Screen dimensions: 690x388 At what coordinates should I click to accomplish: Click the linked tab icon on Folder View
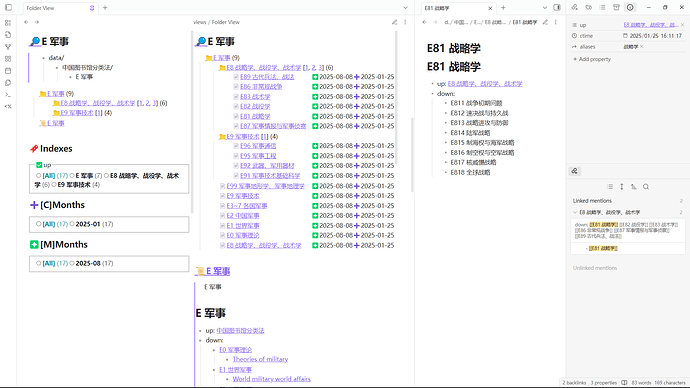[x=92, y=8]
